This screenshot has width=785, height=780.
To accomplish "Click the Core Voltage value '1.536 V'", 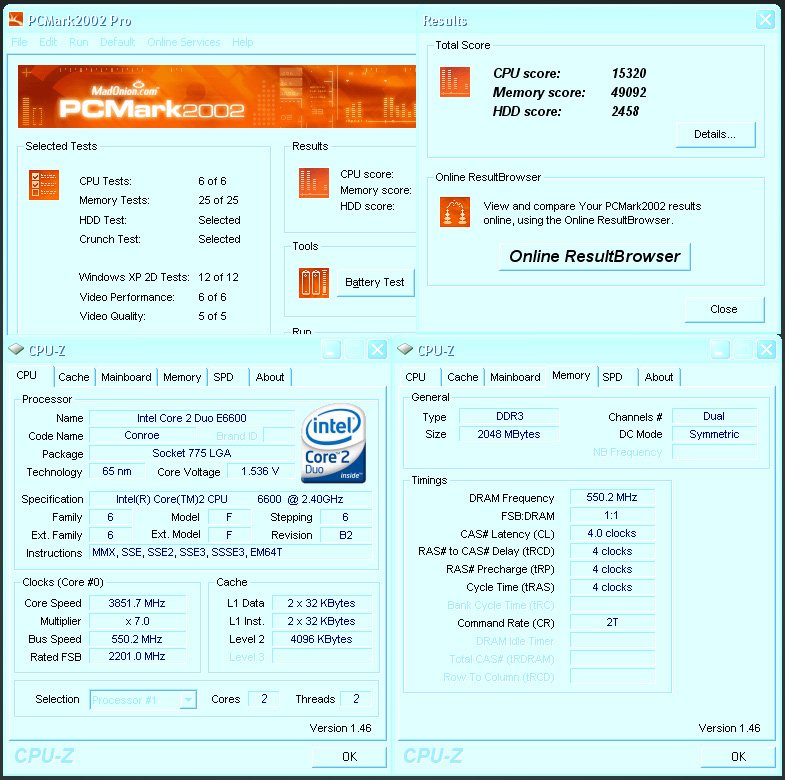I will [261, 472].
